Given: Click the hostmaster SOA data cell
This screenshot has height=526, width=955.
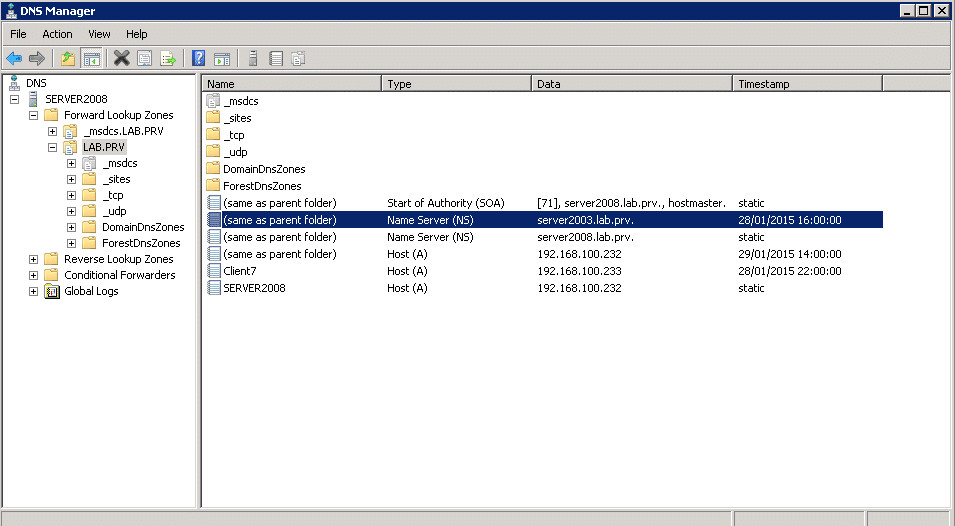Looking at the screenshot, I should [x=632, y=203].
